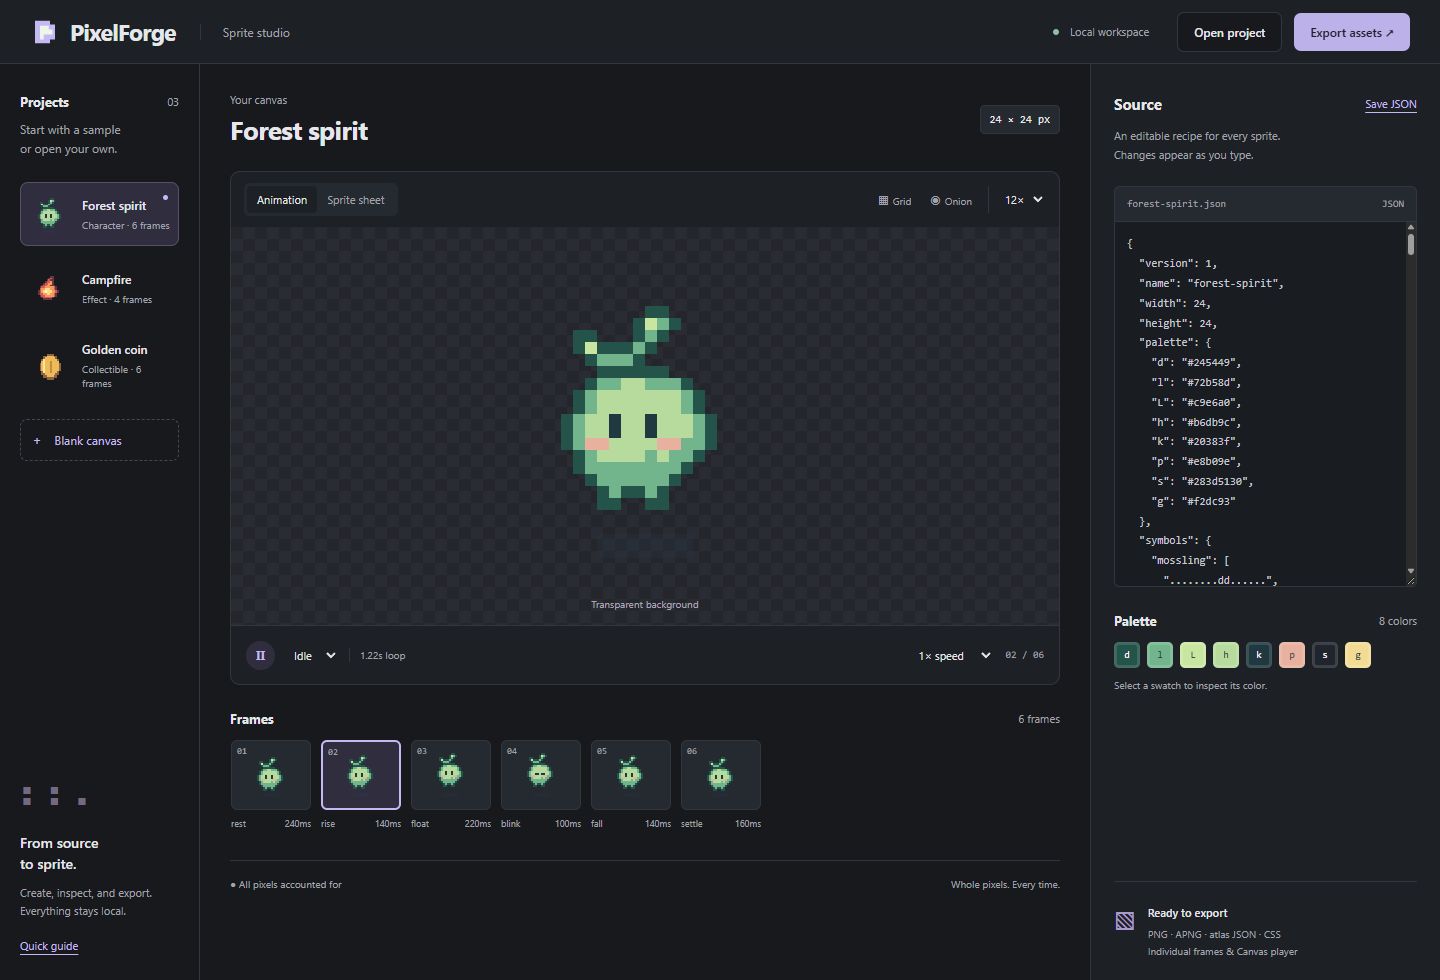Click the Ready to export hatched icon

[x=1125, y=921]
